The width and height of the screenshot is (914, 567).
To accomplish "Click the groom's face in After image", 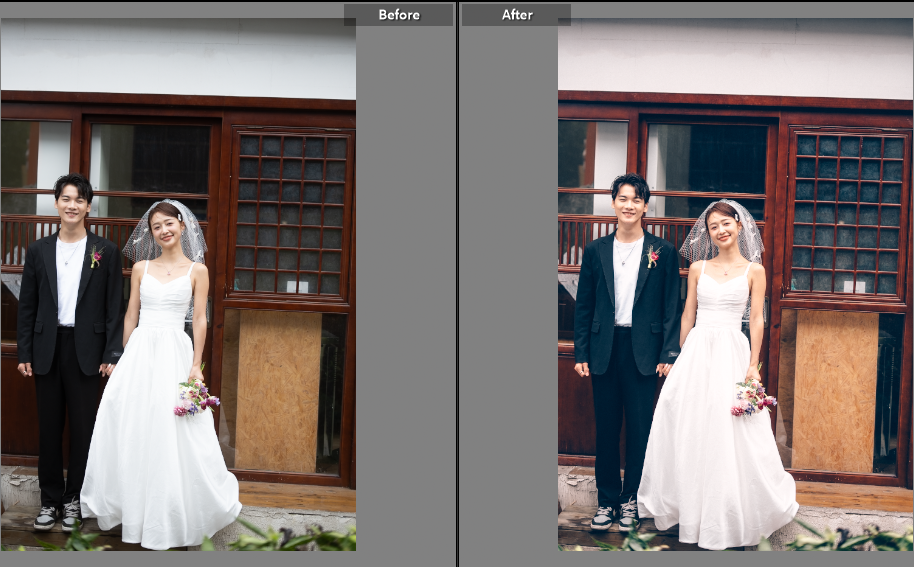I will pos(629,203).
